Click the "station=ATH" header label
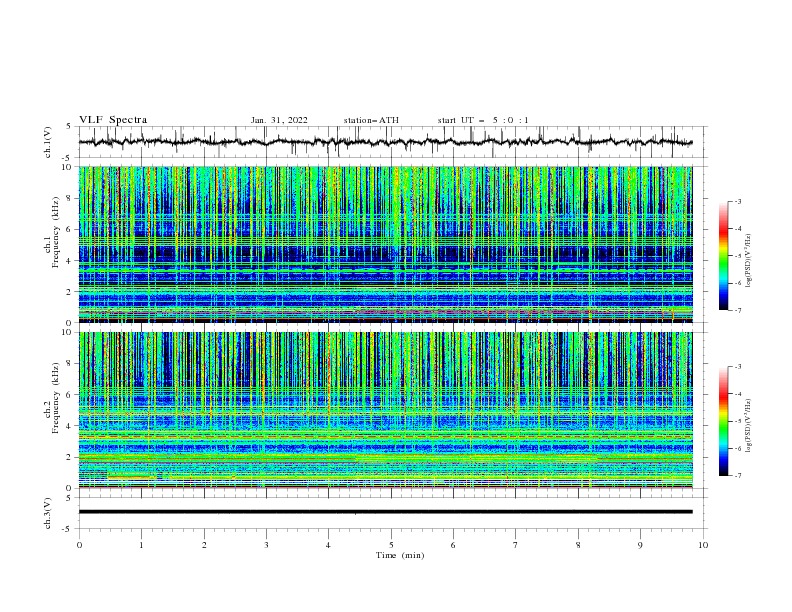This screenshot has width=792, height=612. pos(371,120)
